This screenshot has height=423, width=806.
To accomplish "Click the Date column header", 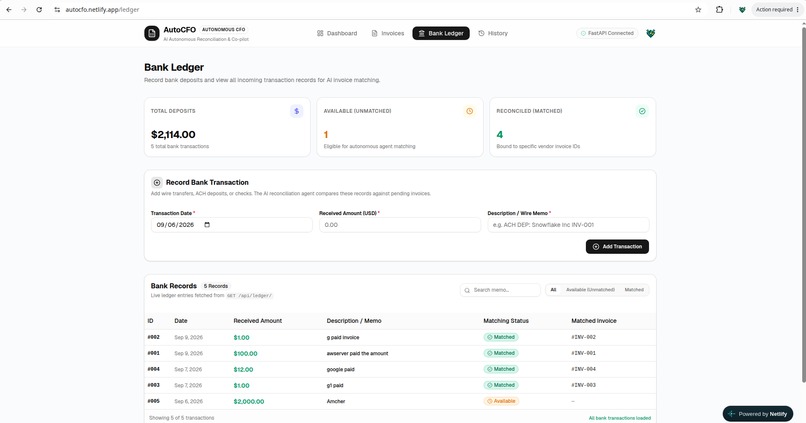I will 180,321.
